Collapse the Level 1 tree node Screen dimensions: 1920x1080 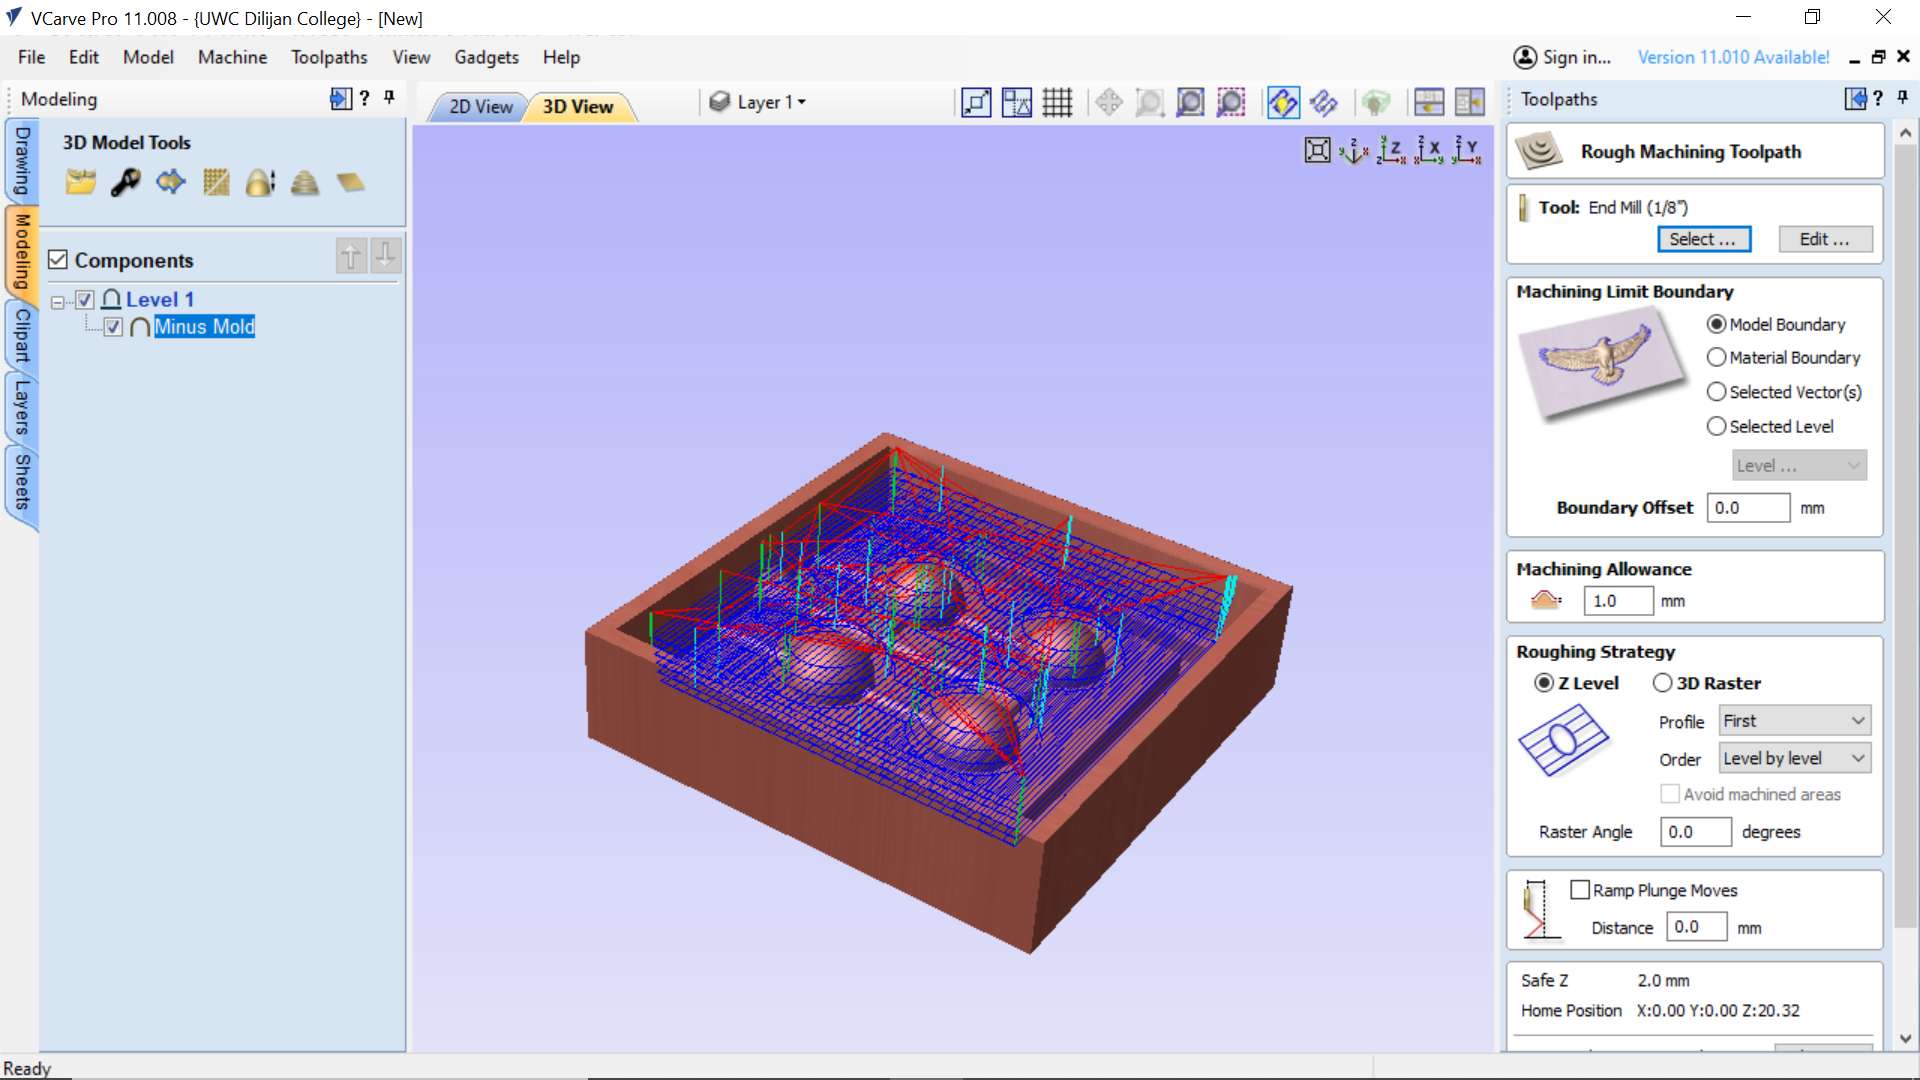[58, 301]
